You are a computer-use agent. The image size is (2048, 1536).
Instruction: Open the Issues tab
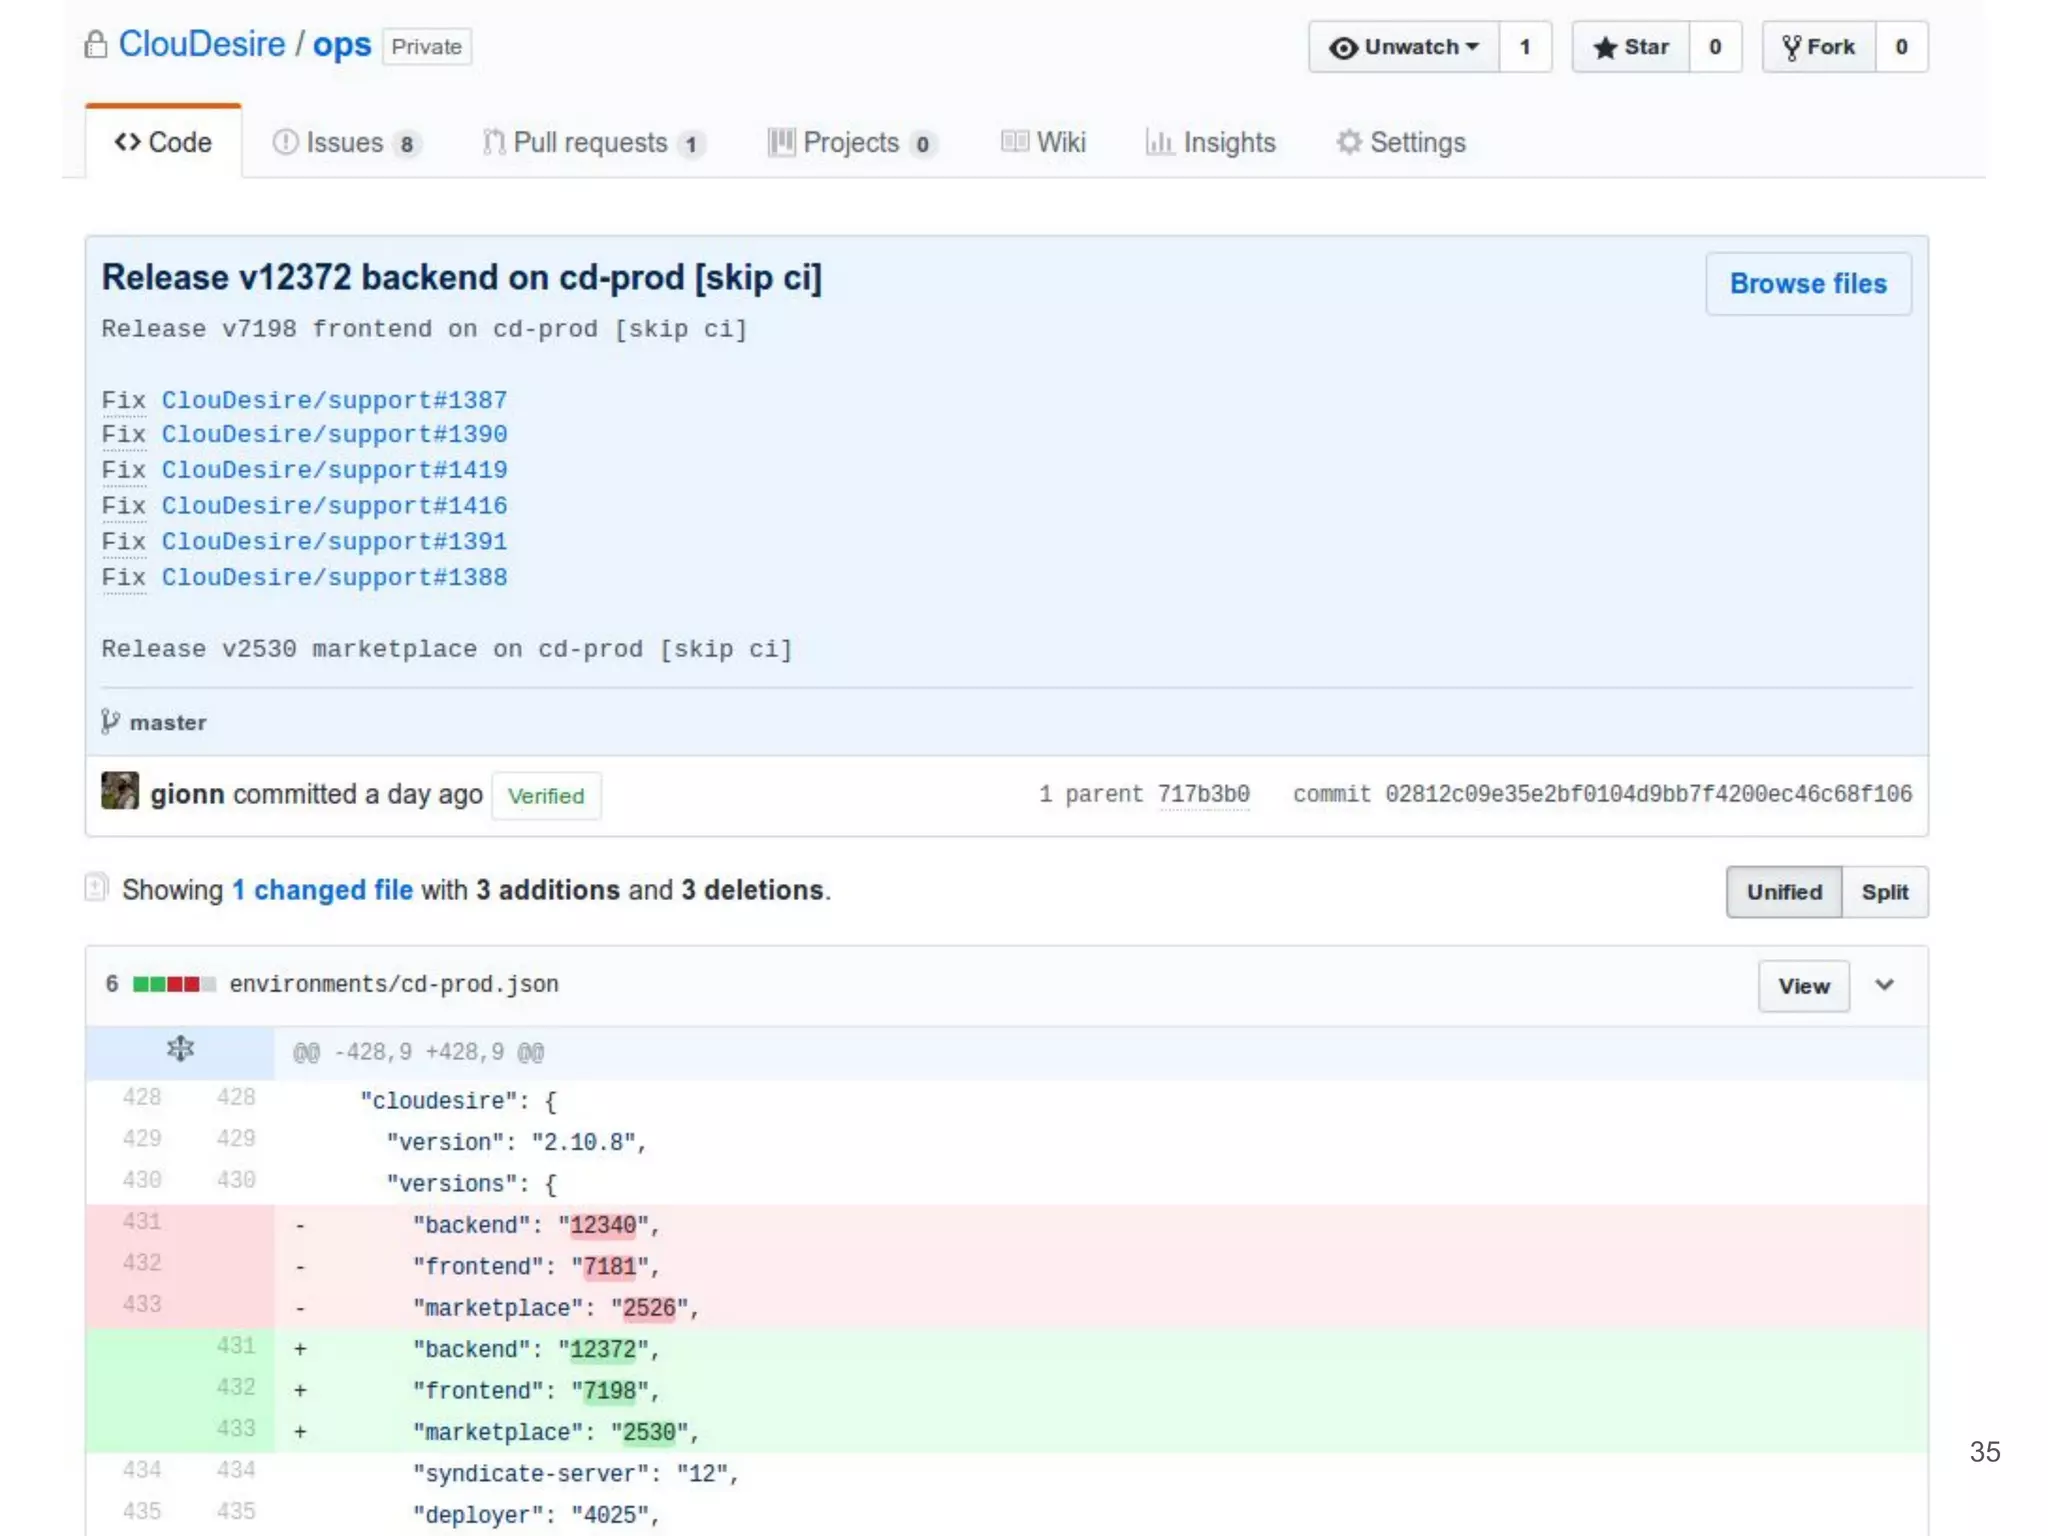pos(345,143)
